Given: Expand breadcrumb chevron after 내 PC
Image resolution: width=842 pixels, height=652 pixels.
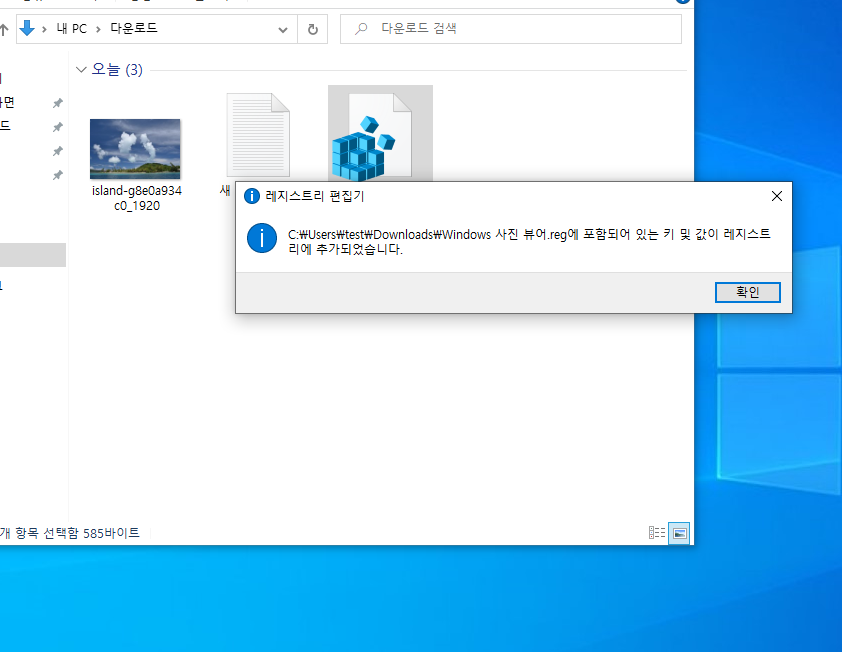Looking at the screenshot, I should tap(98, 30).
